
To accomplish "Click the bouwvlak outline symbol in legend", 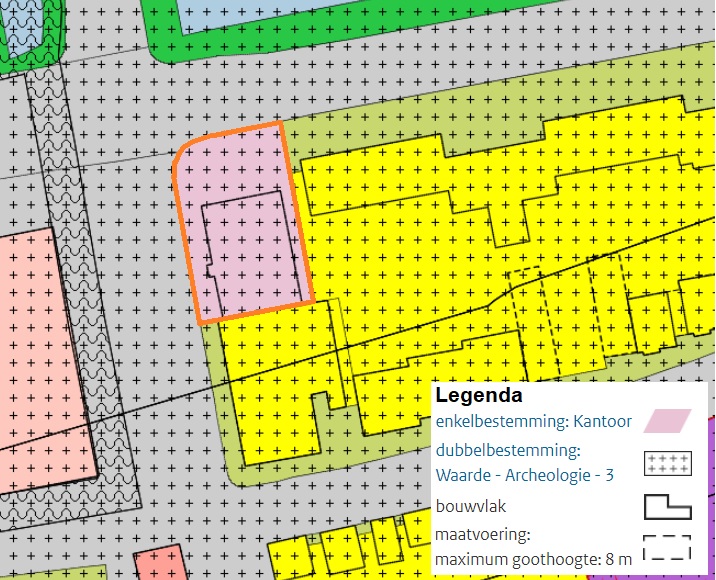I will (666, 507).
